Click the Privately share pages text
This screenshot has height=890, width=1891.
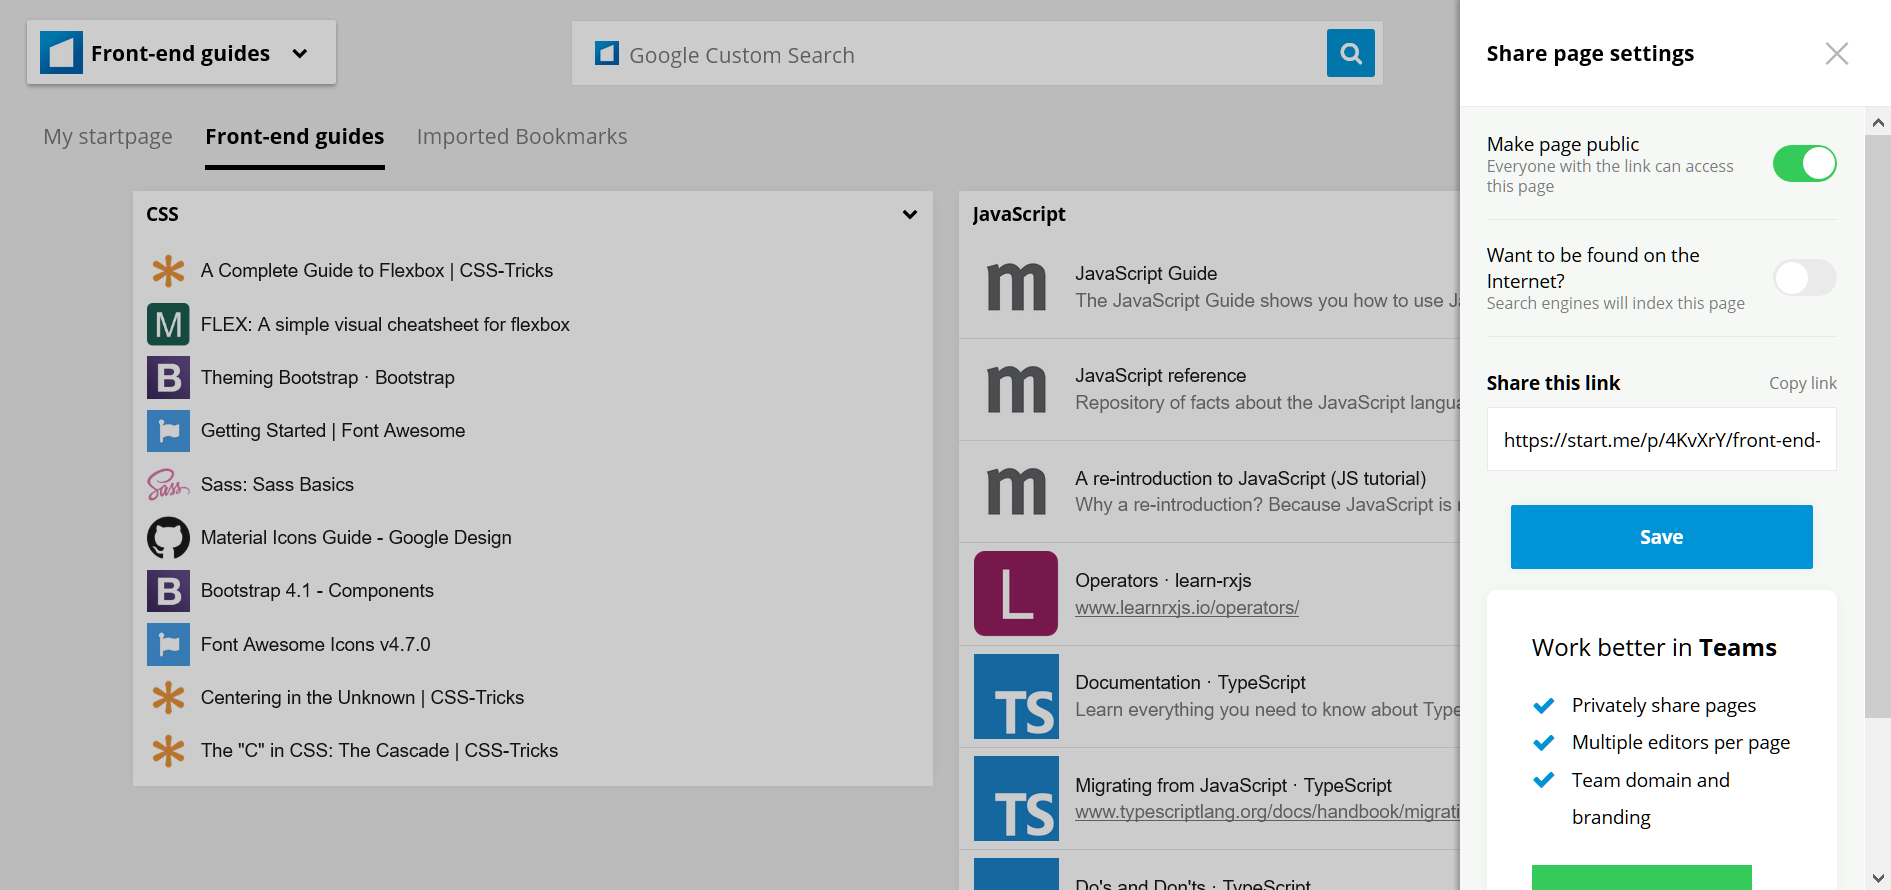tap(1664, 705)
